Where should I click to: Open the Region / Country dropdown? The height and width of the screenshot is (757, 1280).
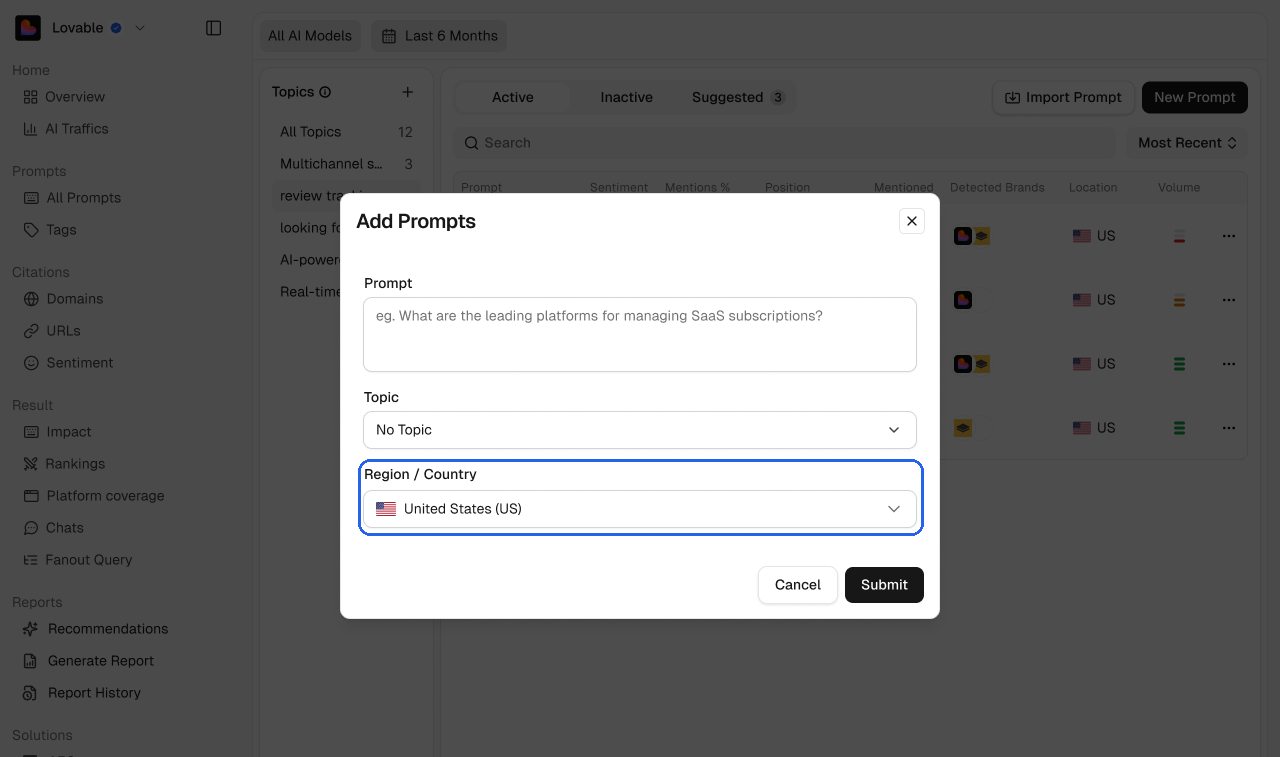[640, 509]
